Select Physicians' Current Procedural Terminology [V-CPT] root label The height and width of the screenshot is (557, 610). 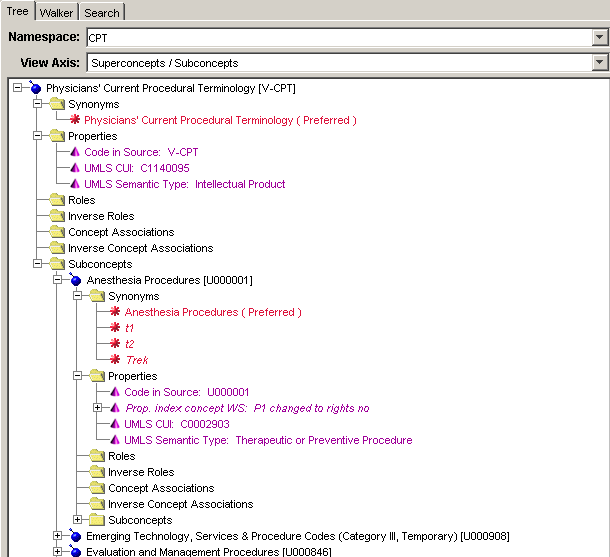click(x=171, y=88)
